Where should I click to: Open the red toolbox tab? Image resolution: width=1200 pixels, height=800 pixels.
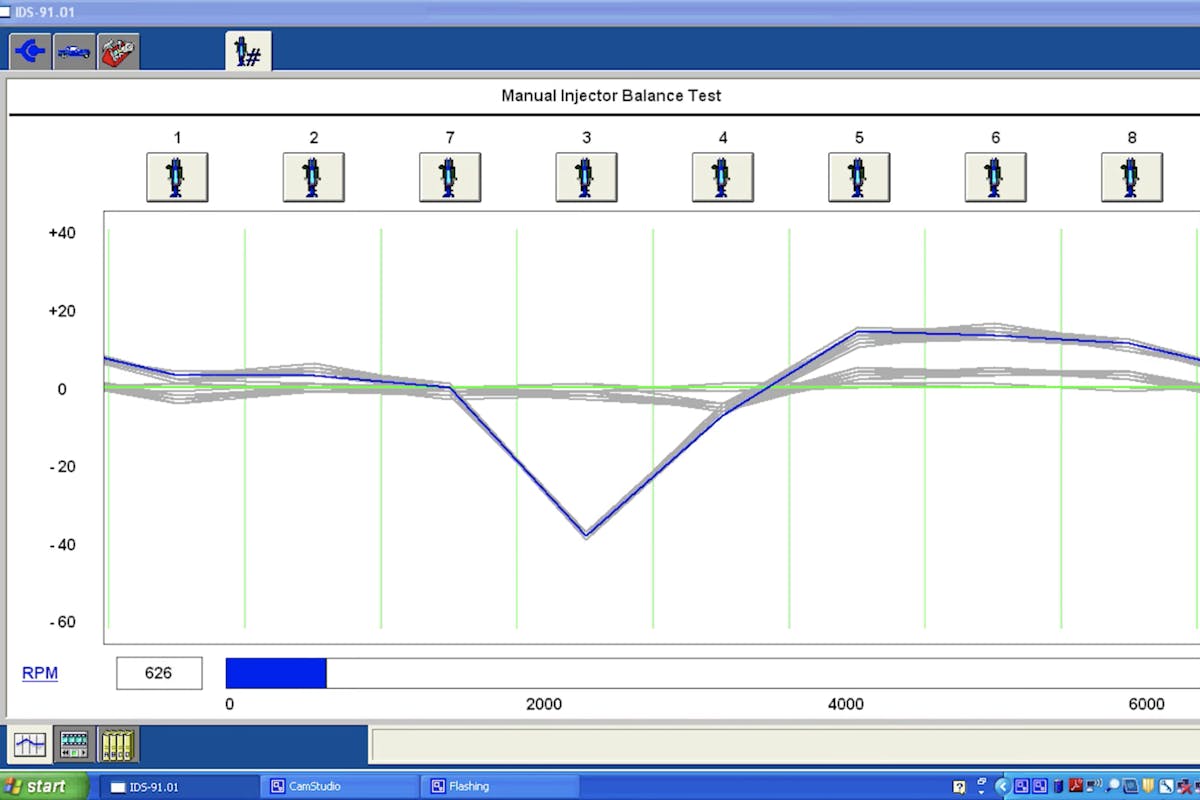[x=118, y=51]
